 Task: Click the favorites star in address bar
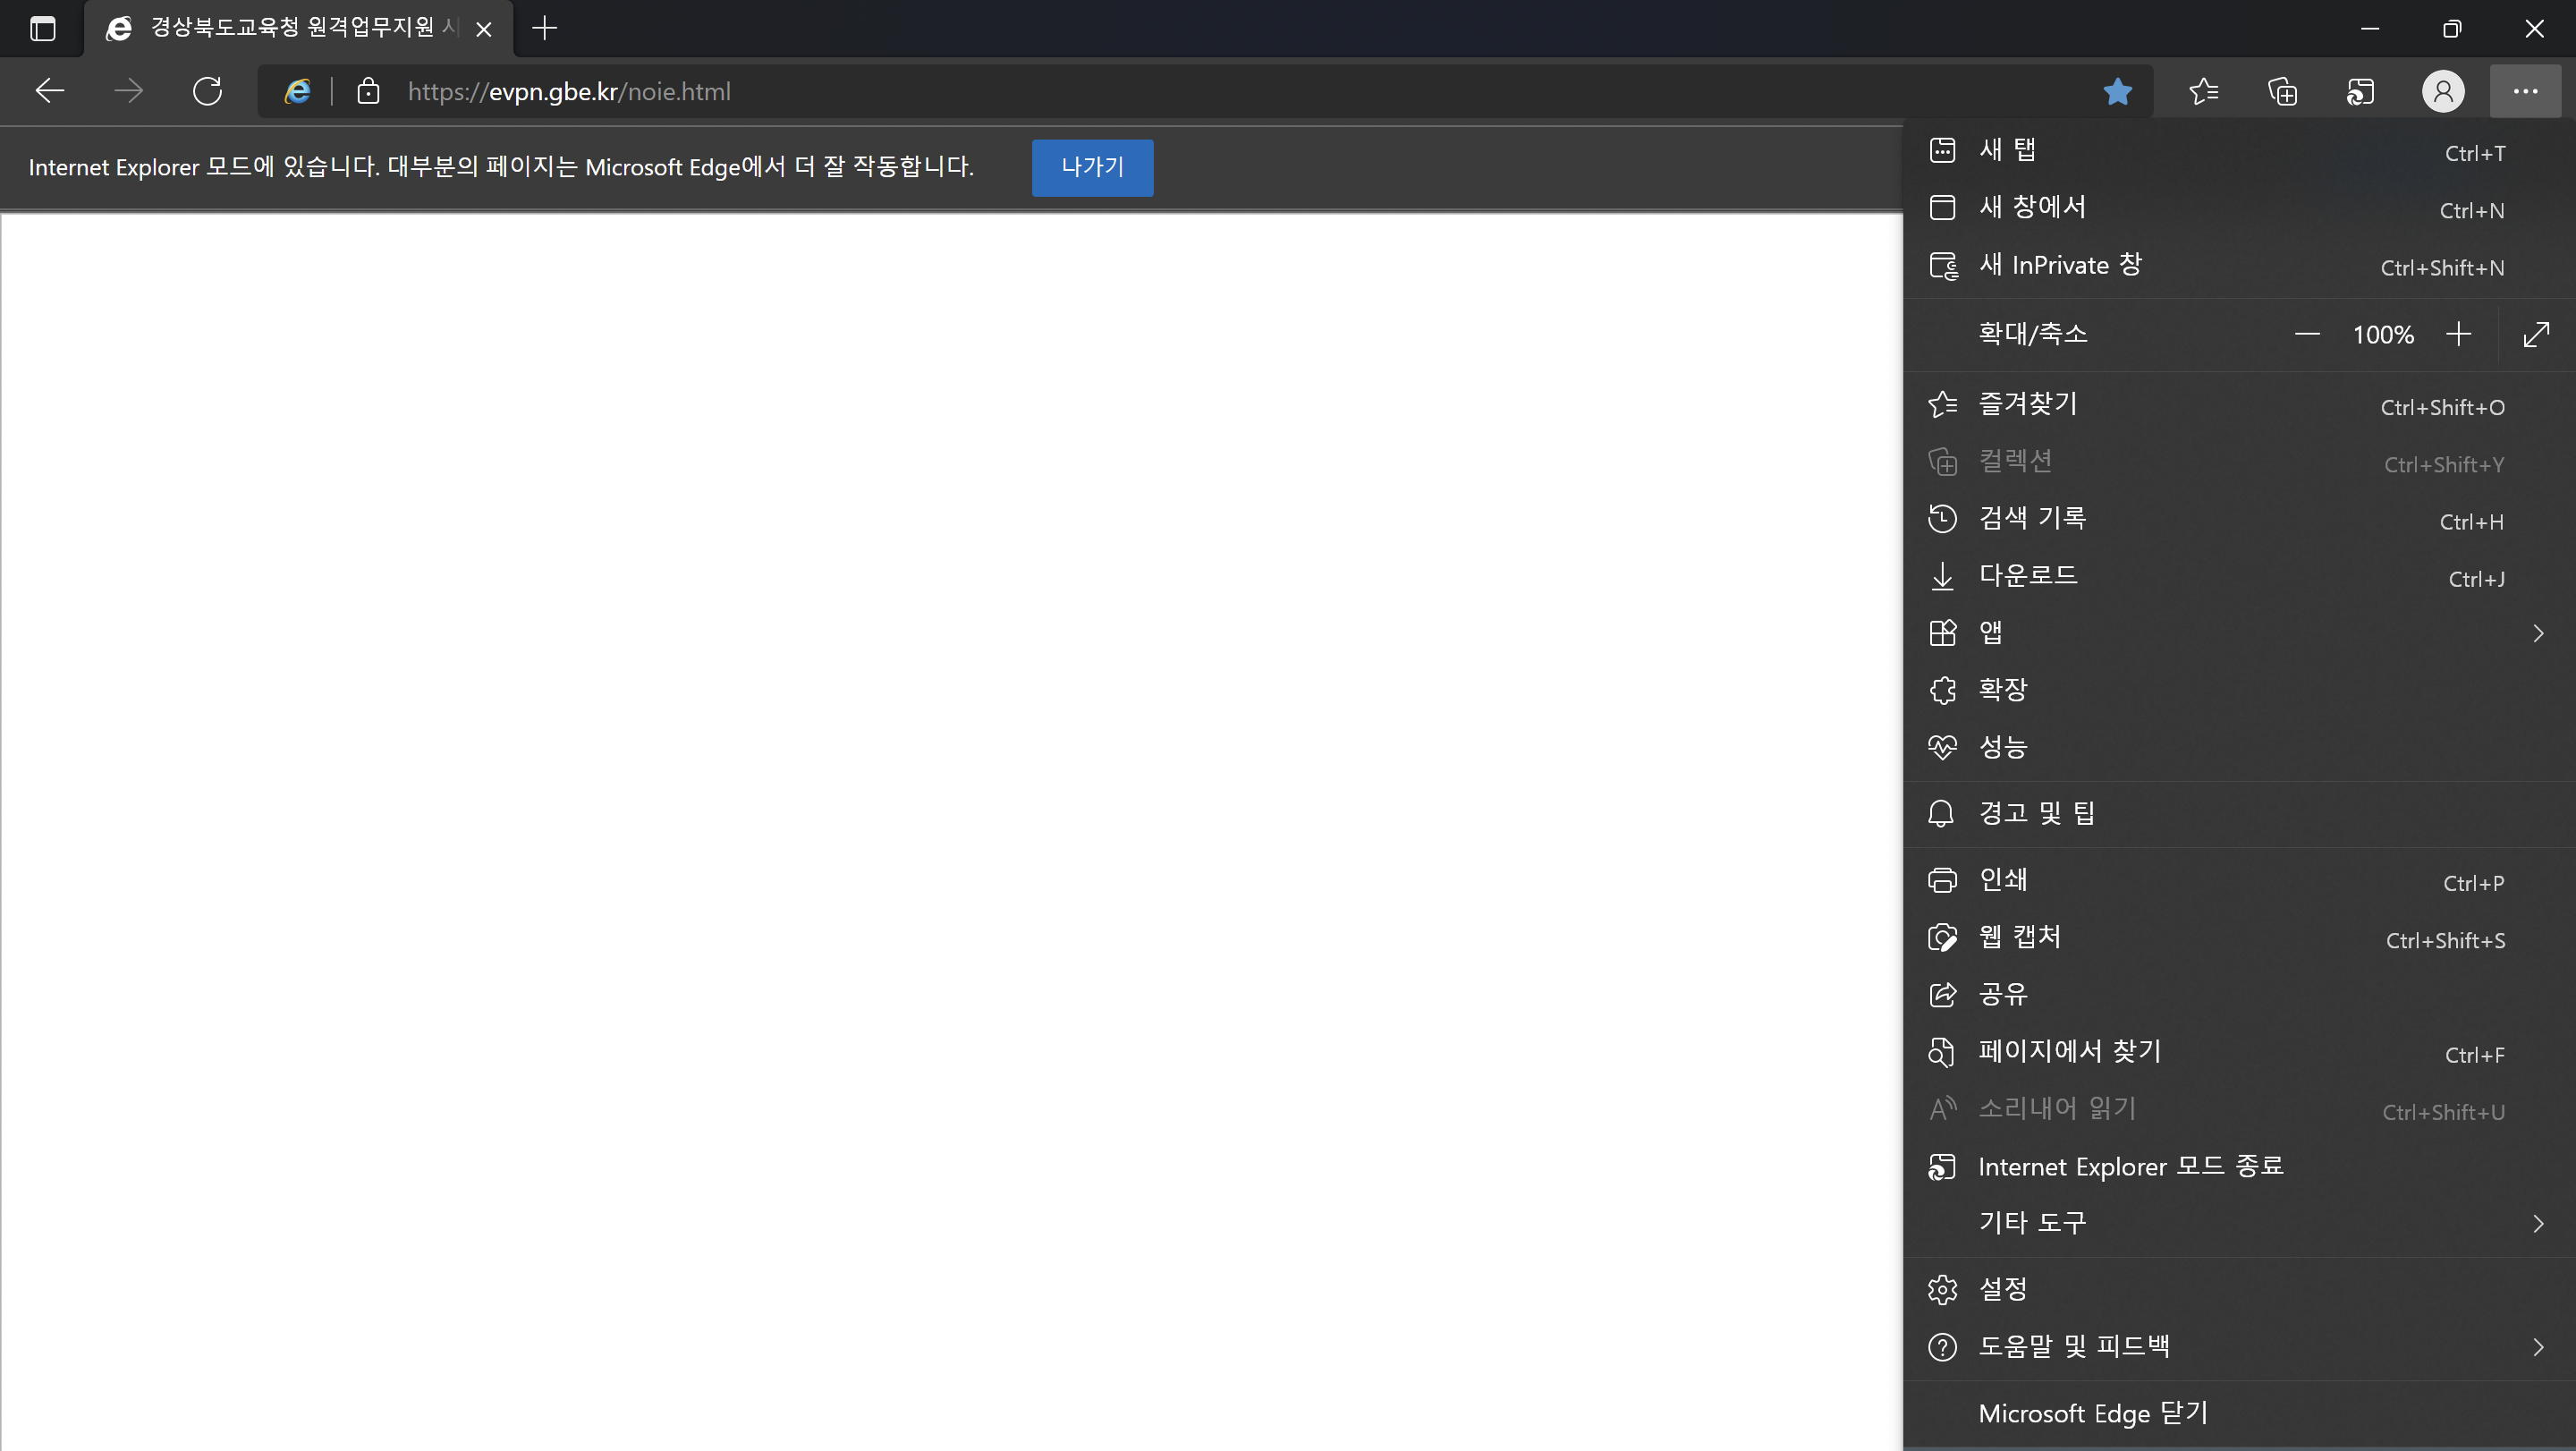pyautogui.click(x=2117, y=92)
